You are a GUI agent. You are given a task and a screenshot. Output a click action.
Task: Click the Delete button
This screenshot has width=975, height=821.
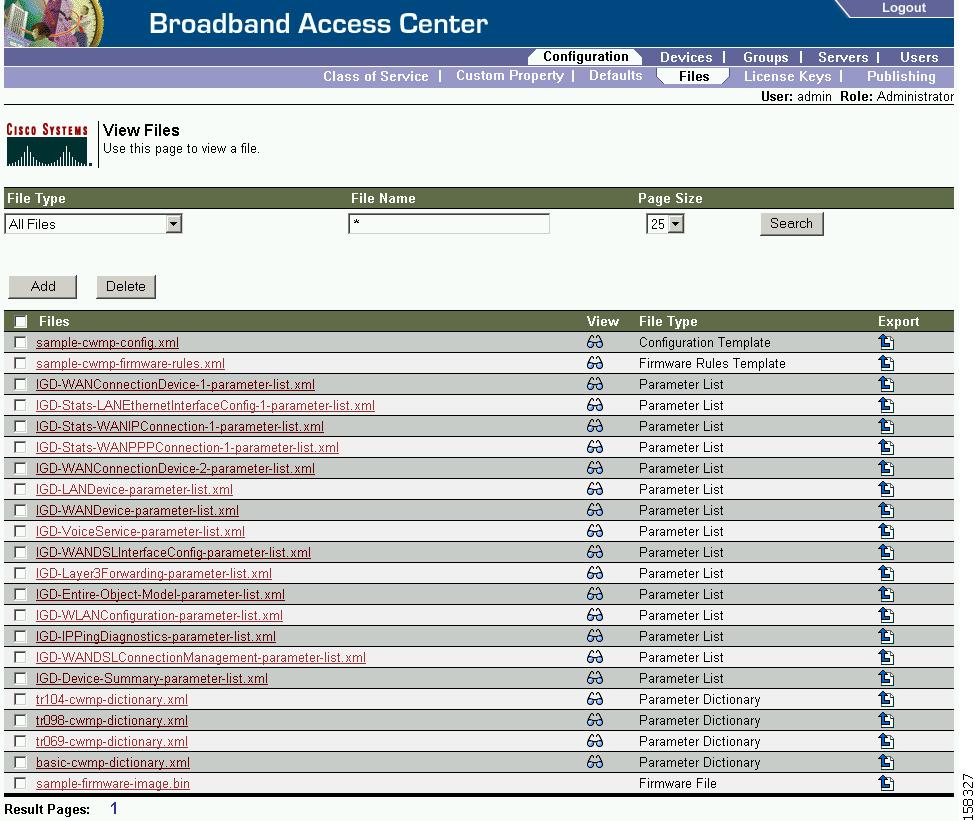click(126, 287)
